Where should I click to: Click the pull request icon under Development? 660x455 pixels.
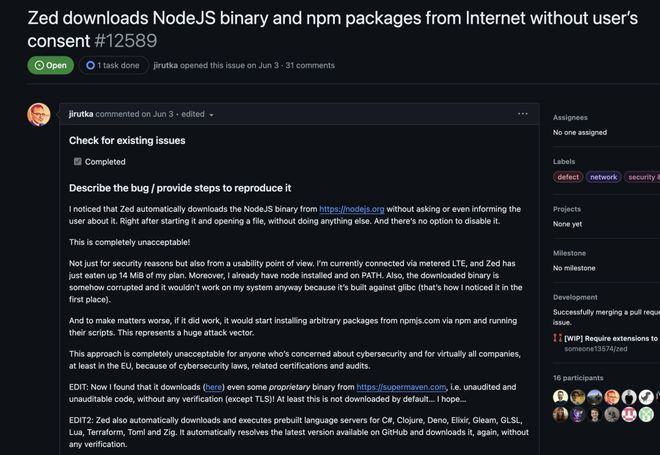pyautogui.click(x=557, y=339)
